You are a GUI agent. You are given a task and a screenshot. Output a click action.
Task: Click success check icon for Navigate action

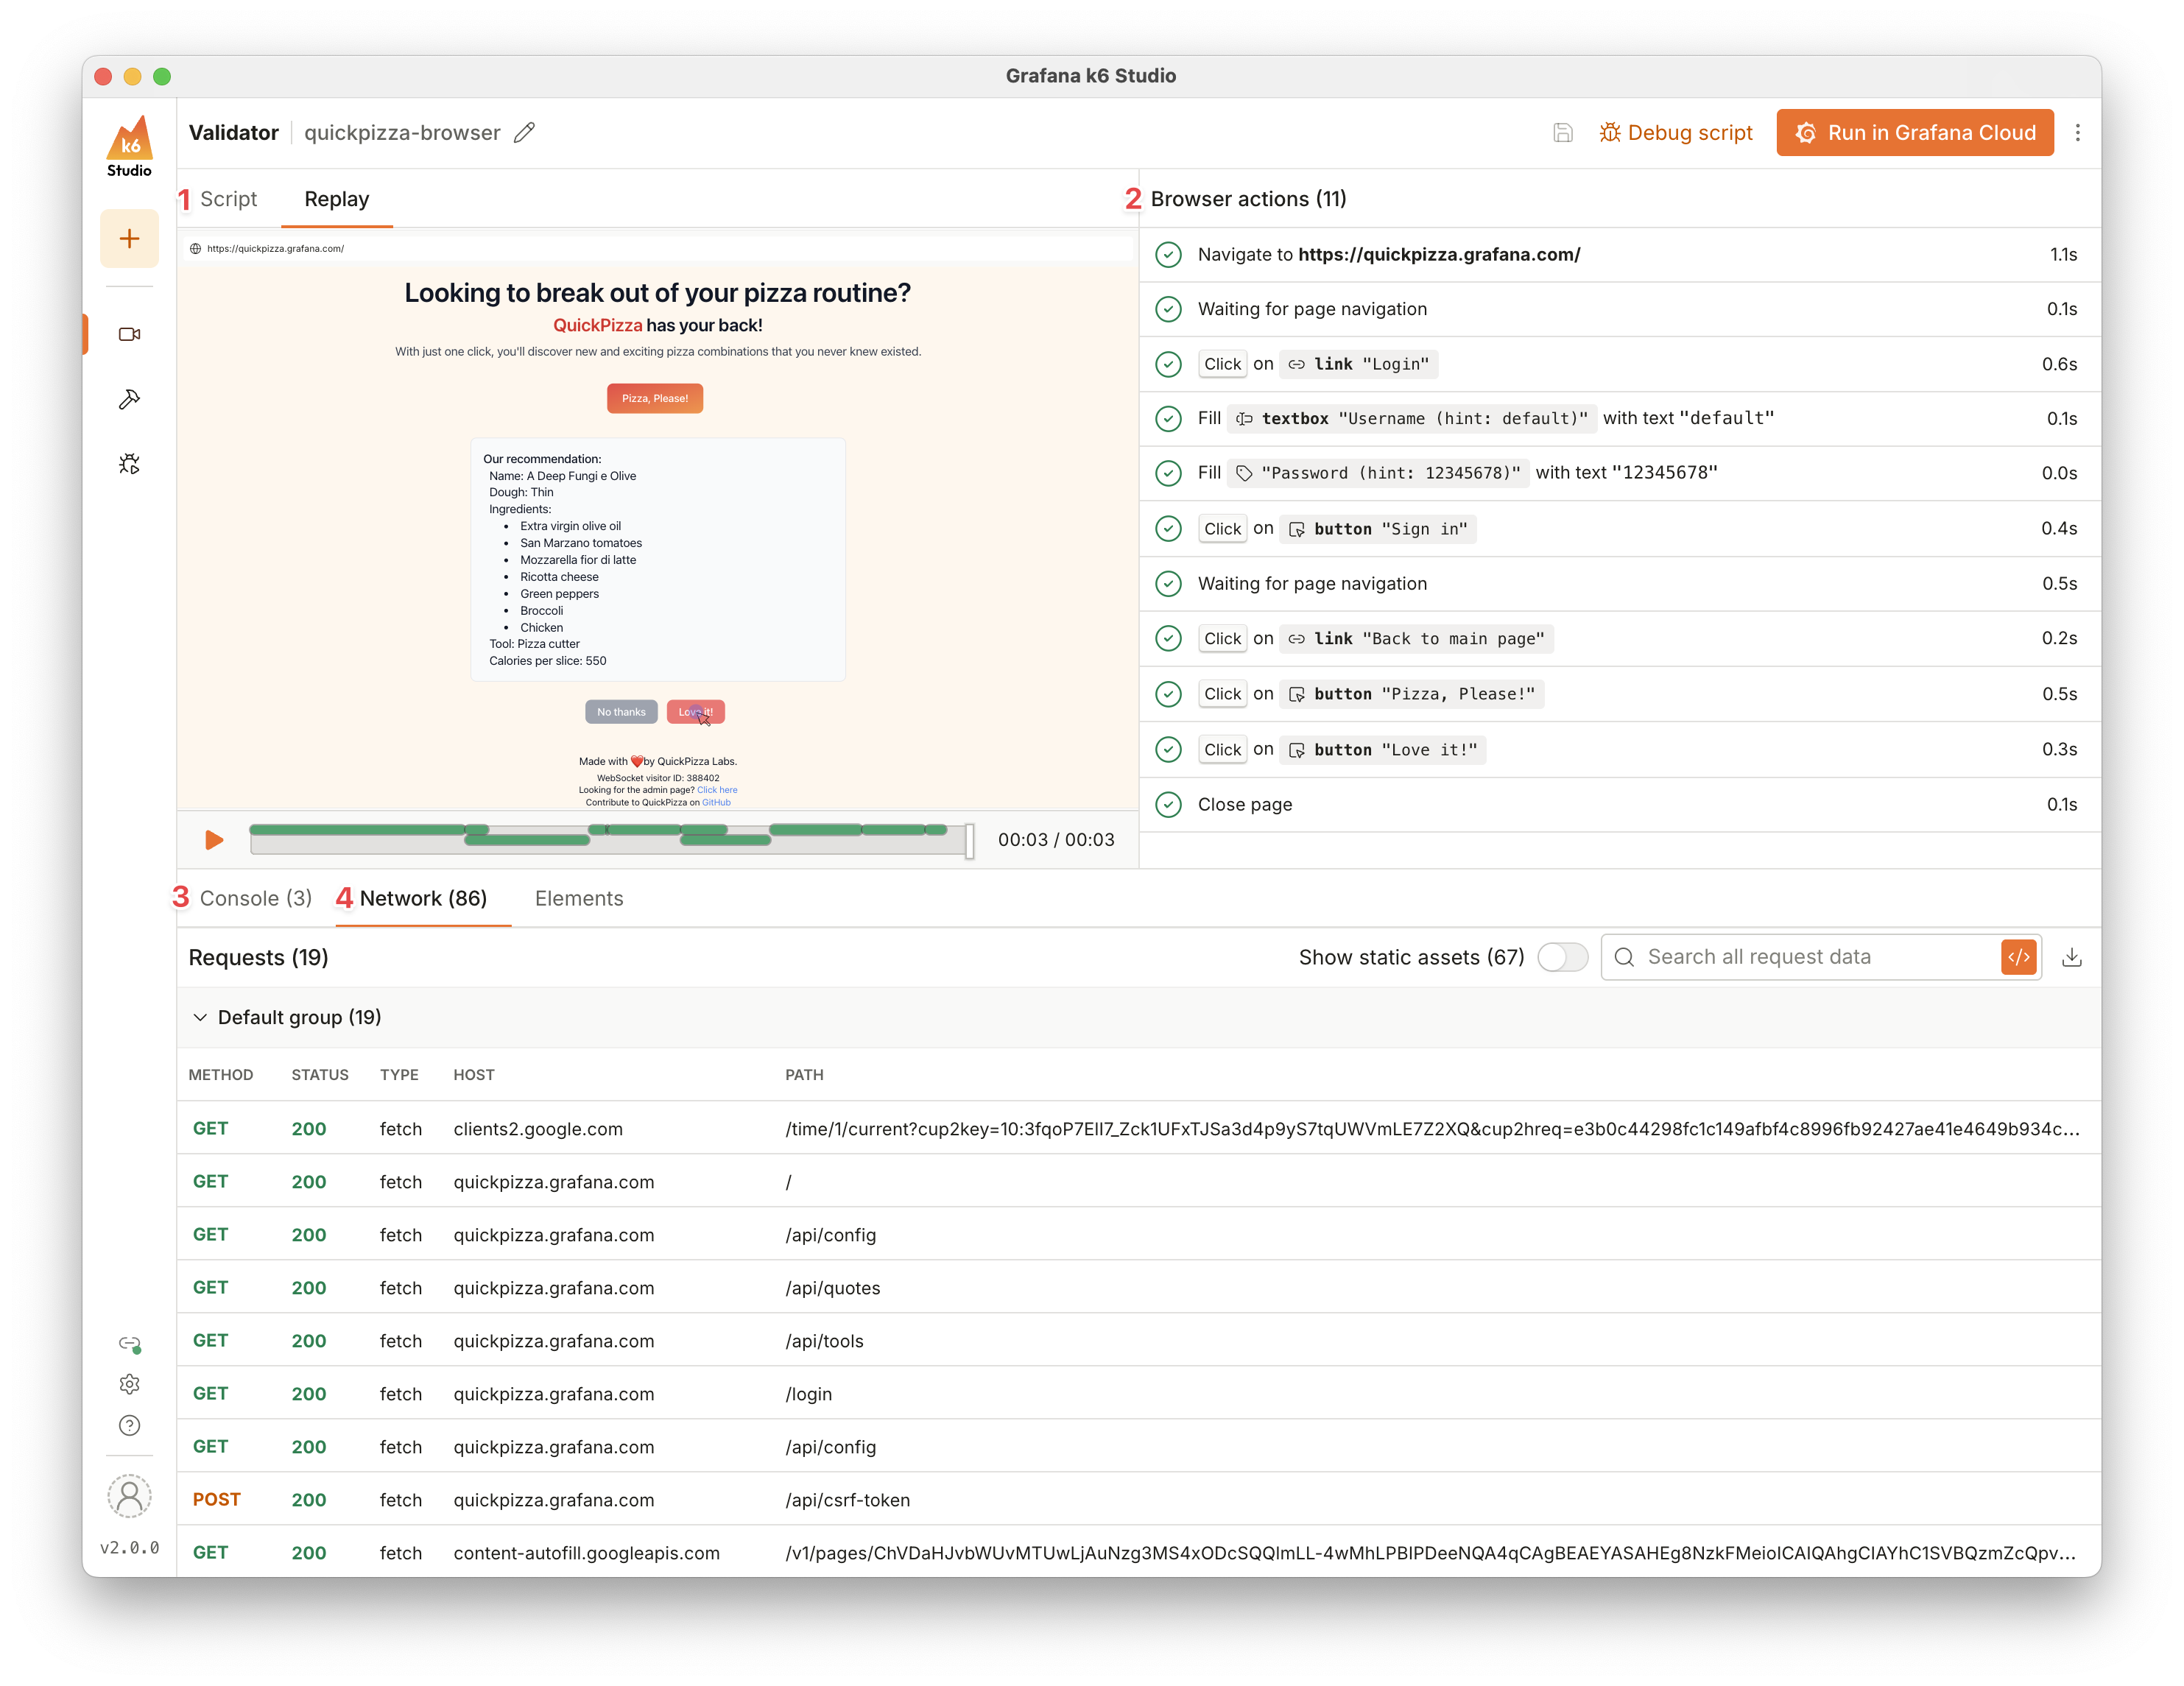(1168, 254)
